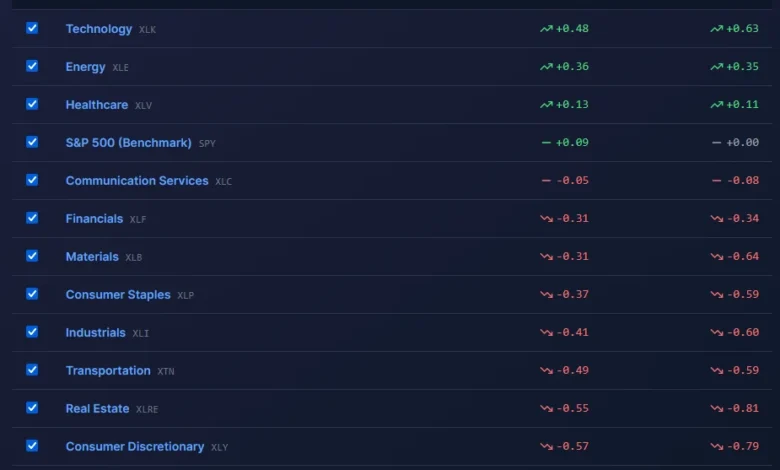Toggle the Materials XLB checkbox

tap(32, 256)
